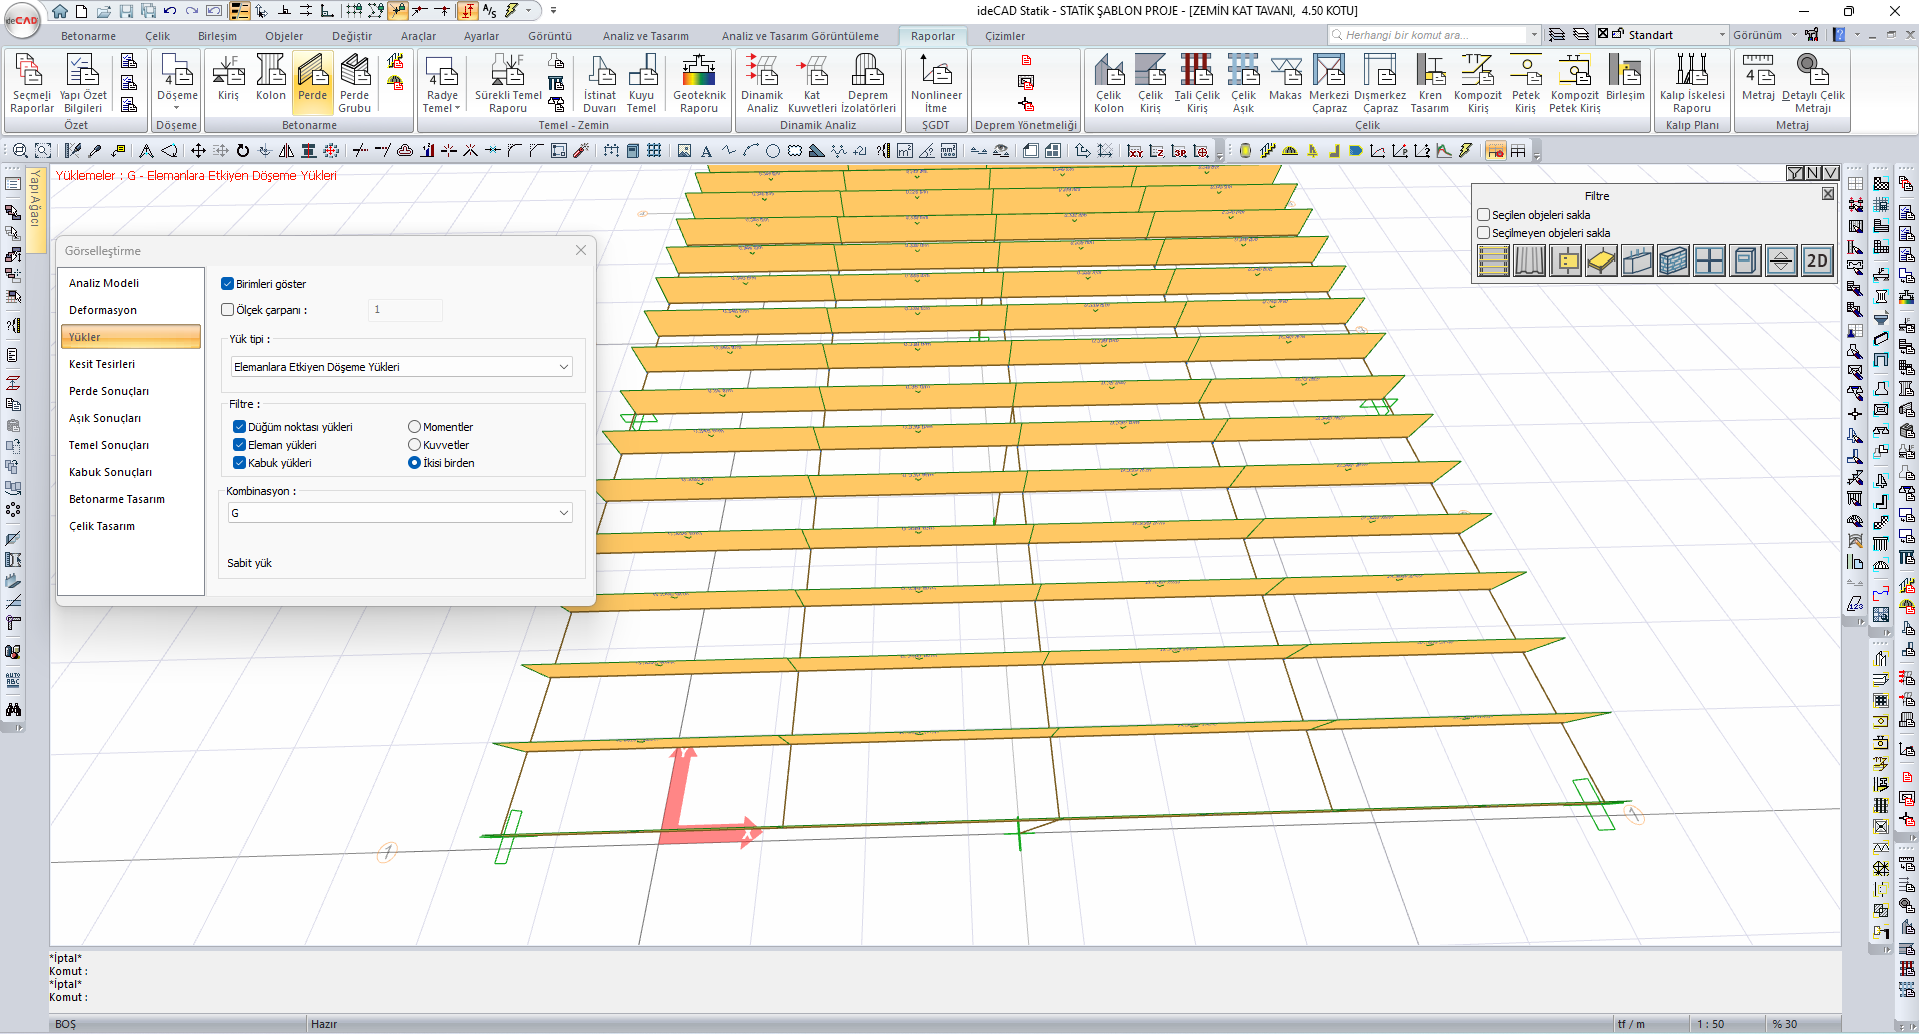1919x1034 pixels.
Task: Enable Ölçek çarpanı checkbox
Action: pyautogui.click(x=227, y=310)
